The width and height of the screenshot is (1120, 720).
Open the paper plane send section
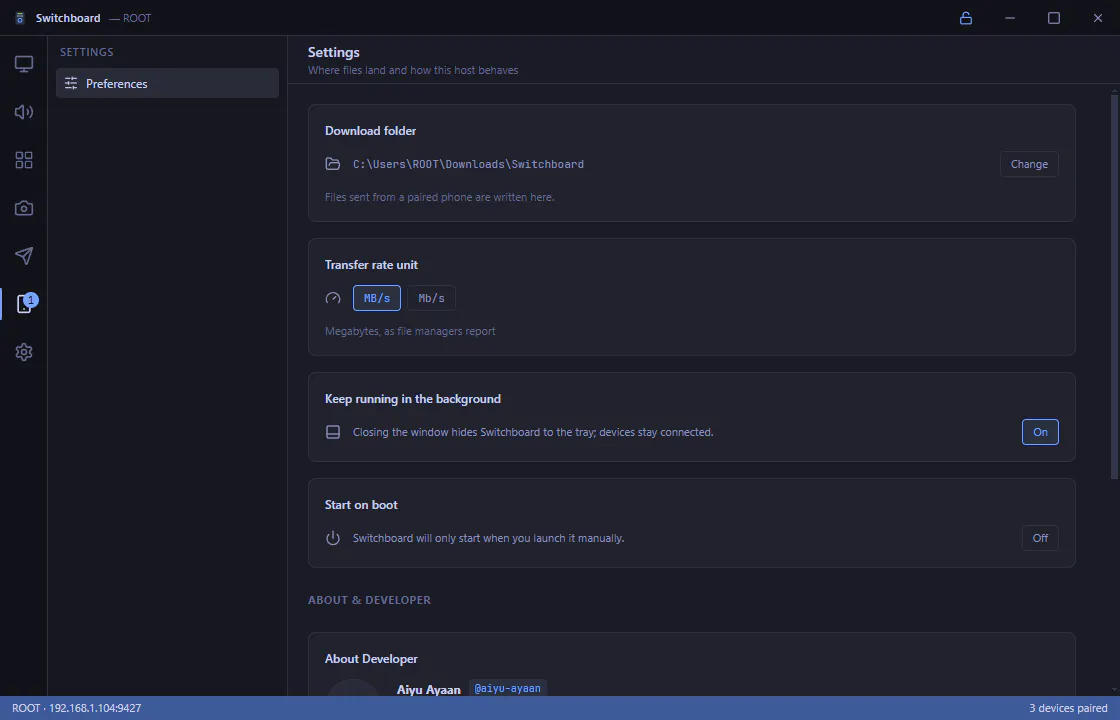tap(24, 256)
